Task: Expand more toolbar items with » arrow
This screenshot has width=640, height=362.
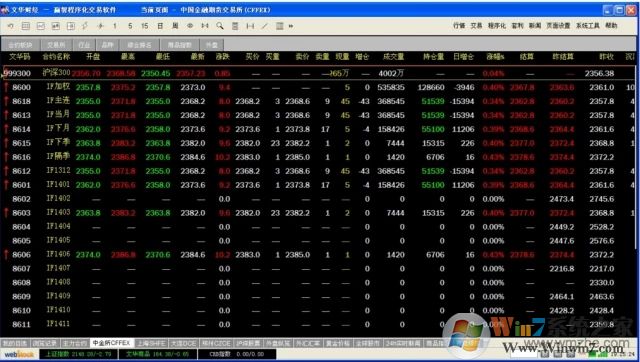Action: pos(291,26)
